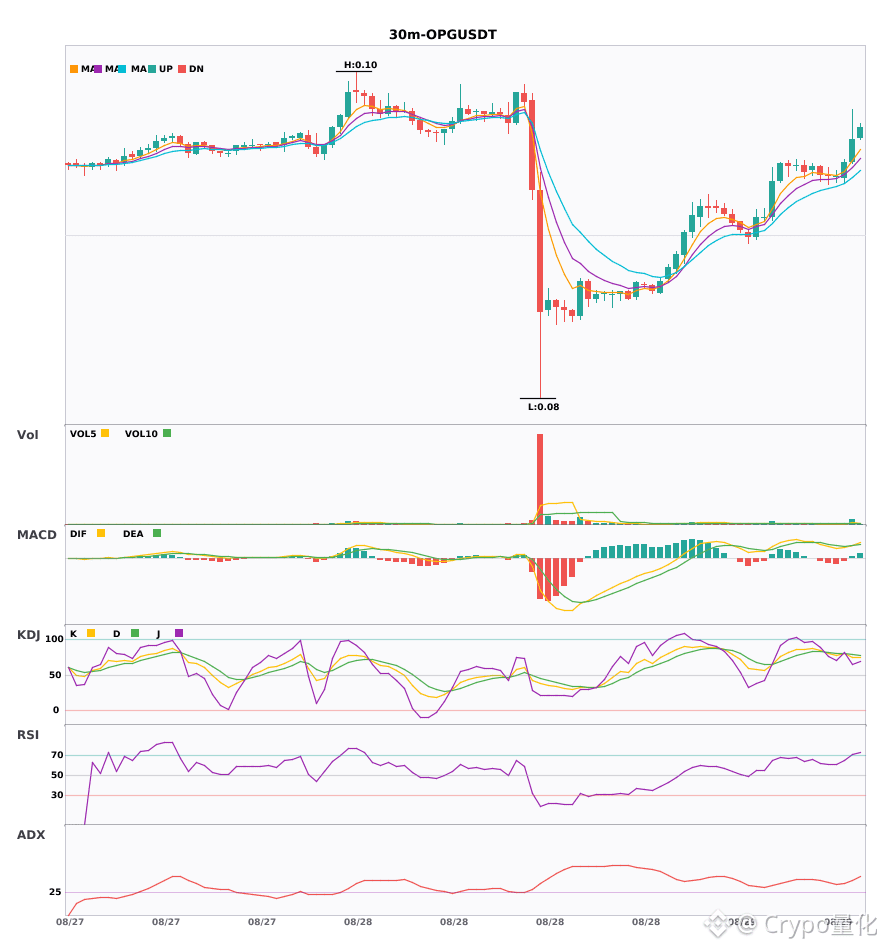Screen dimensions: 885x950
Task: Click the DEA legend text
Action: tap(133, 534)
